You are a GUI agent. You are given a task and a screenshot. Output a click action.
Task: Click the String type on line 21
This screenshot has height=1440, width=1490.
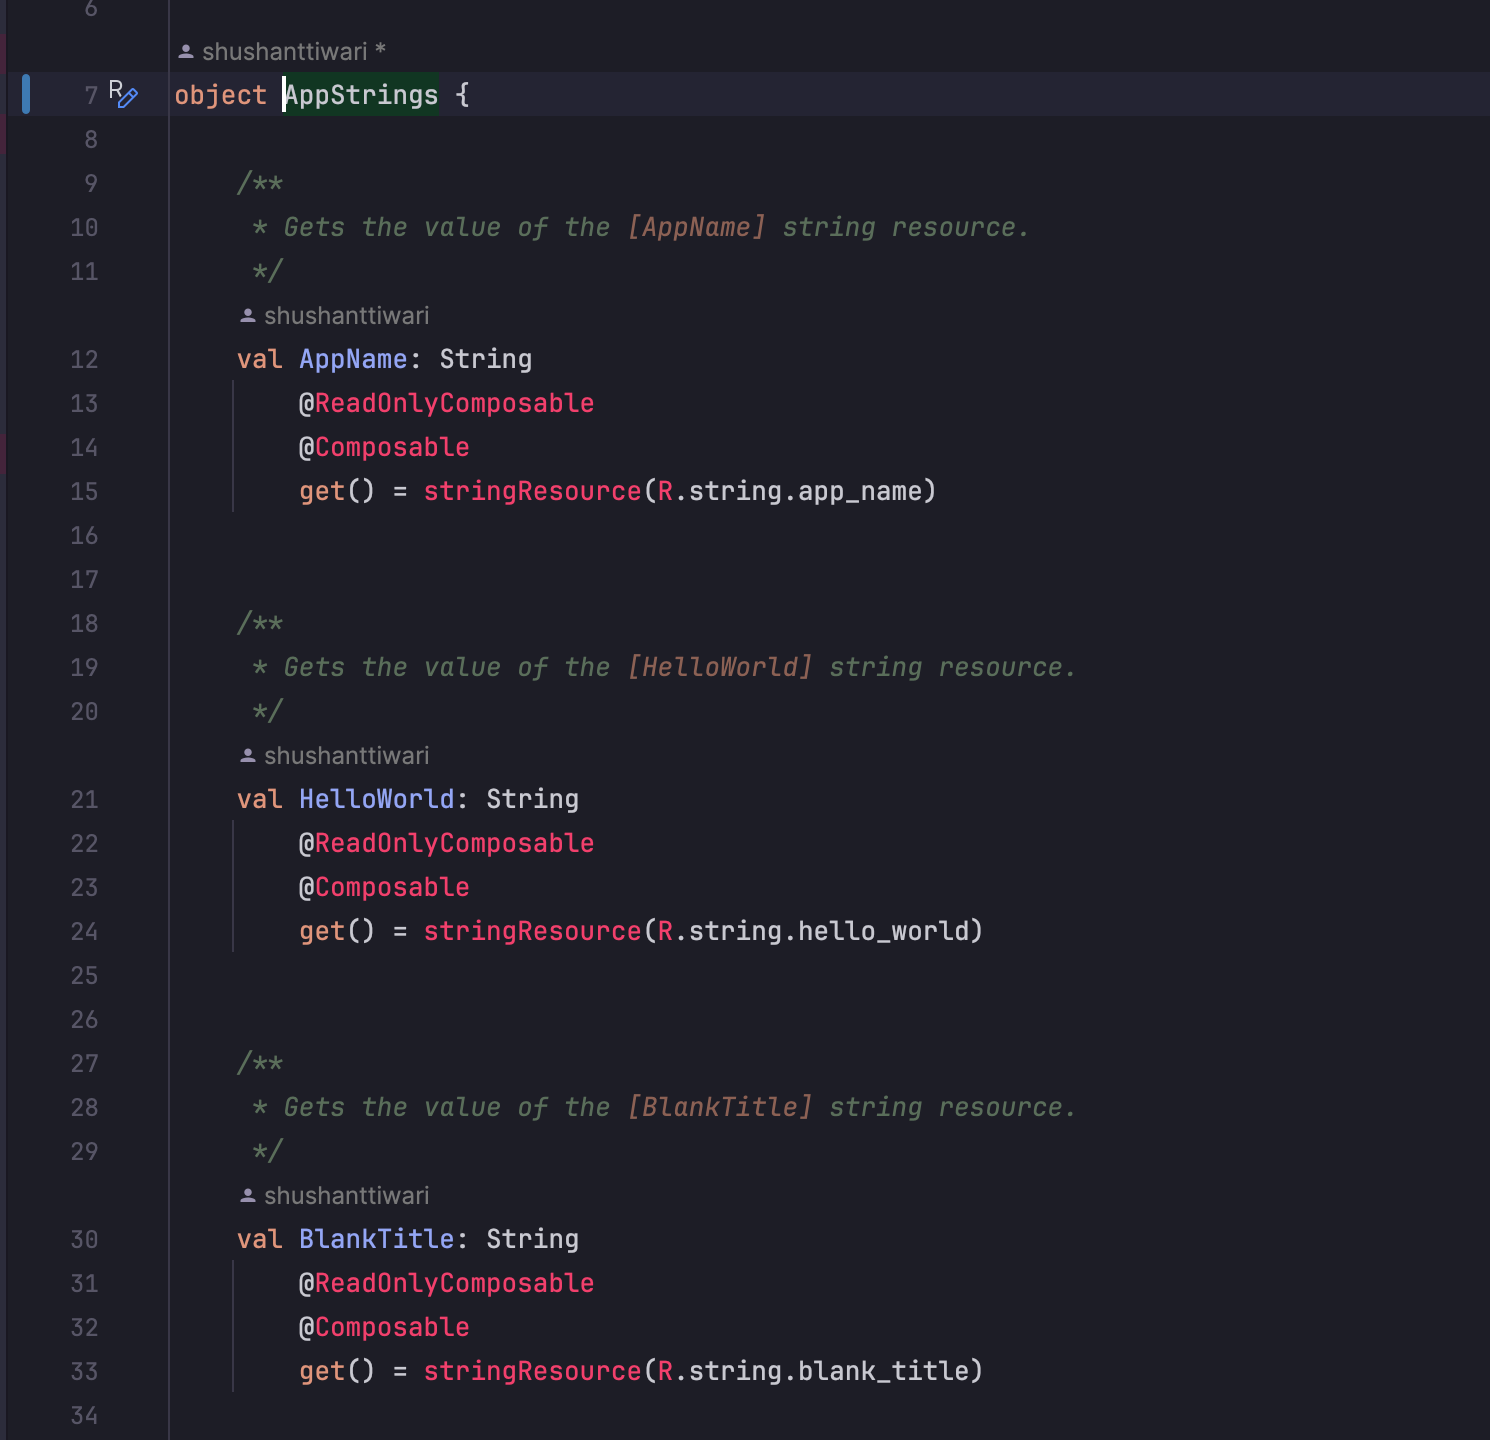(x=533, y=799)
